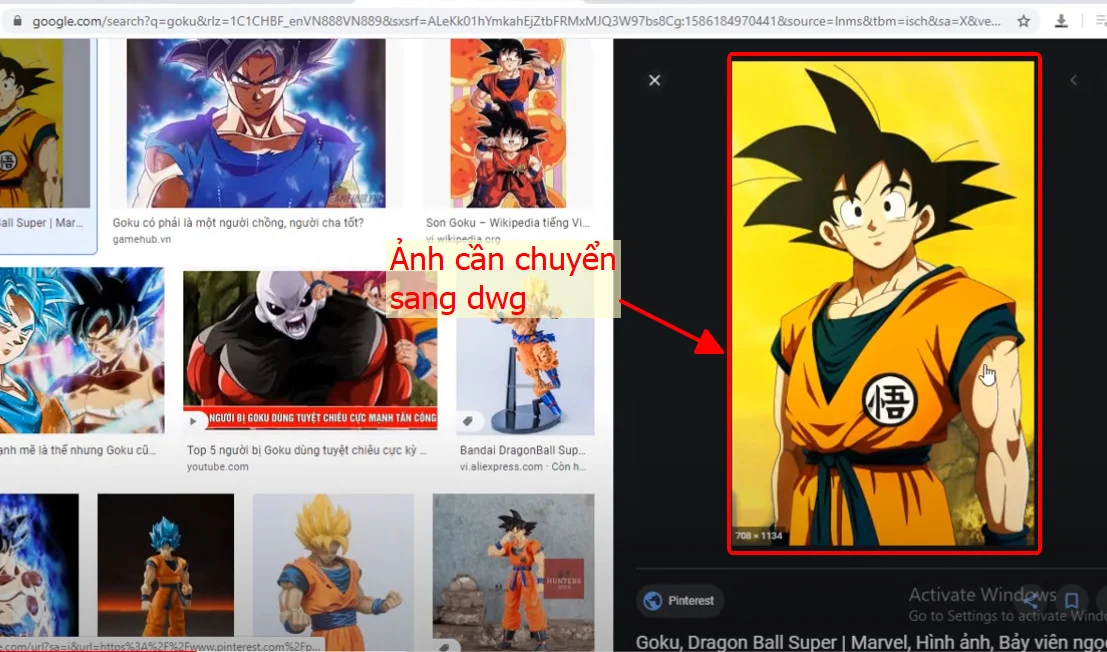Click the Pinterest globe icon
Viewport: 1107px width, 652px height.
[x=653, y=601]
